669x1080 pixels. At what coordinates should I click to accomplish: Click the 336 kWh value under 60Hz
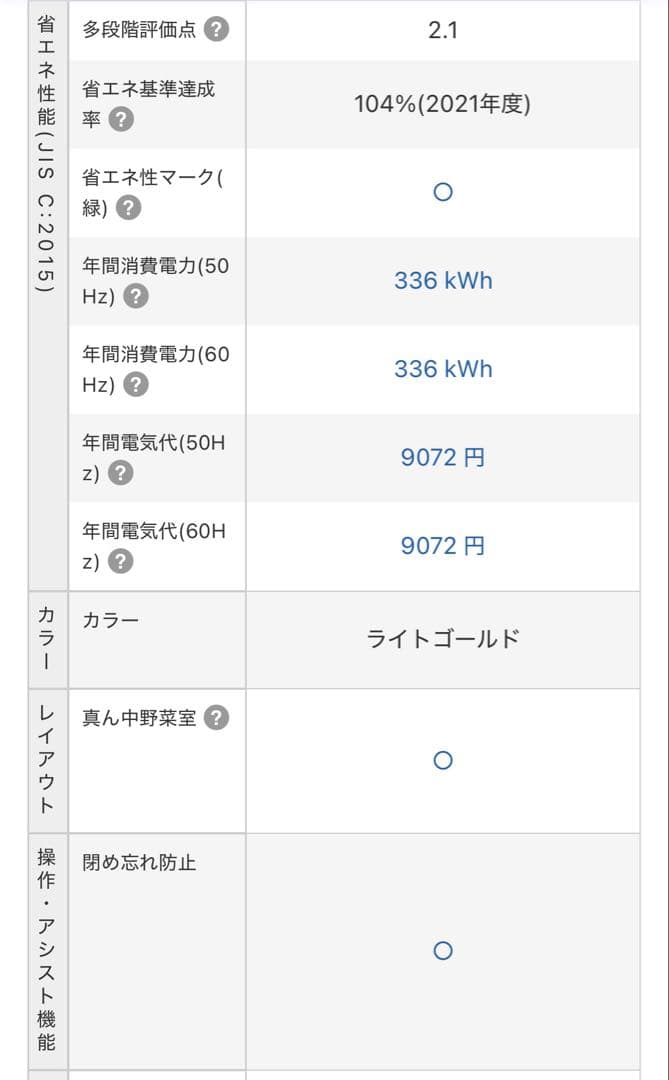[x=442, y=370]
